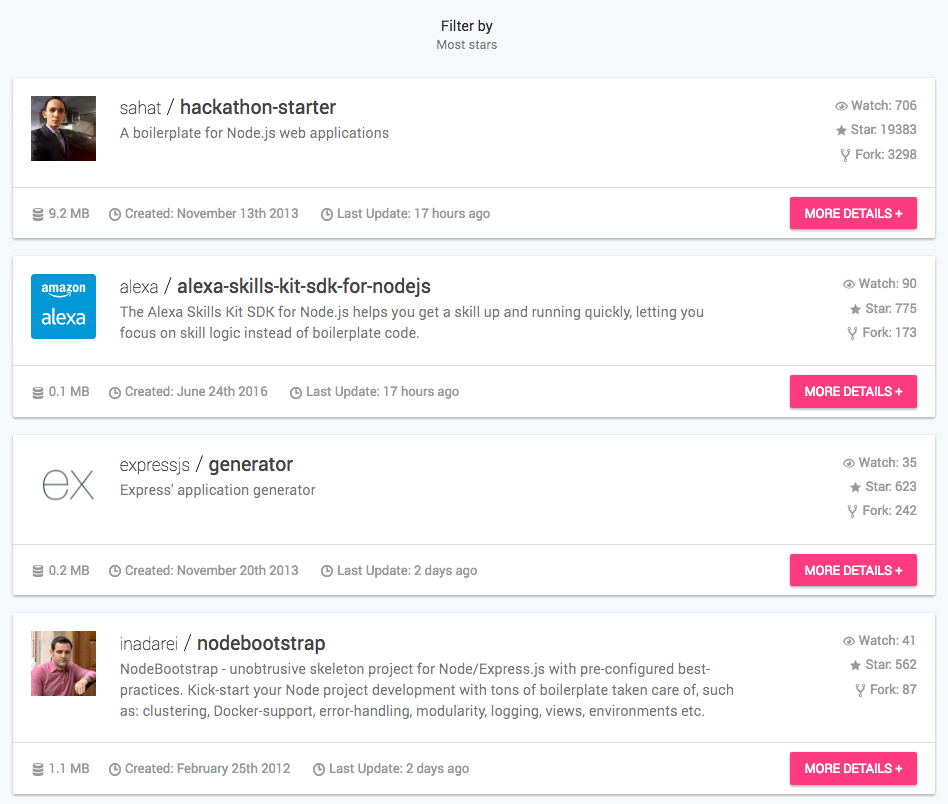Click the star icon beside Star: 19383
948x804 pixels.
[841, 131]
